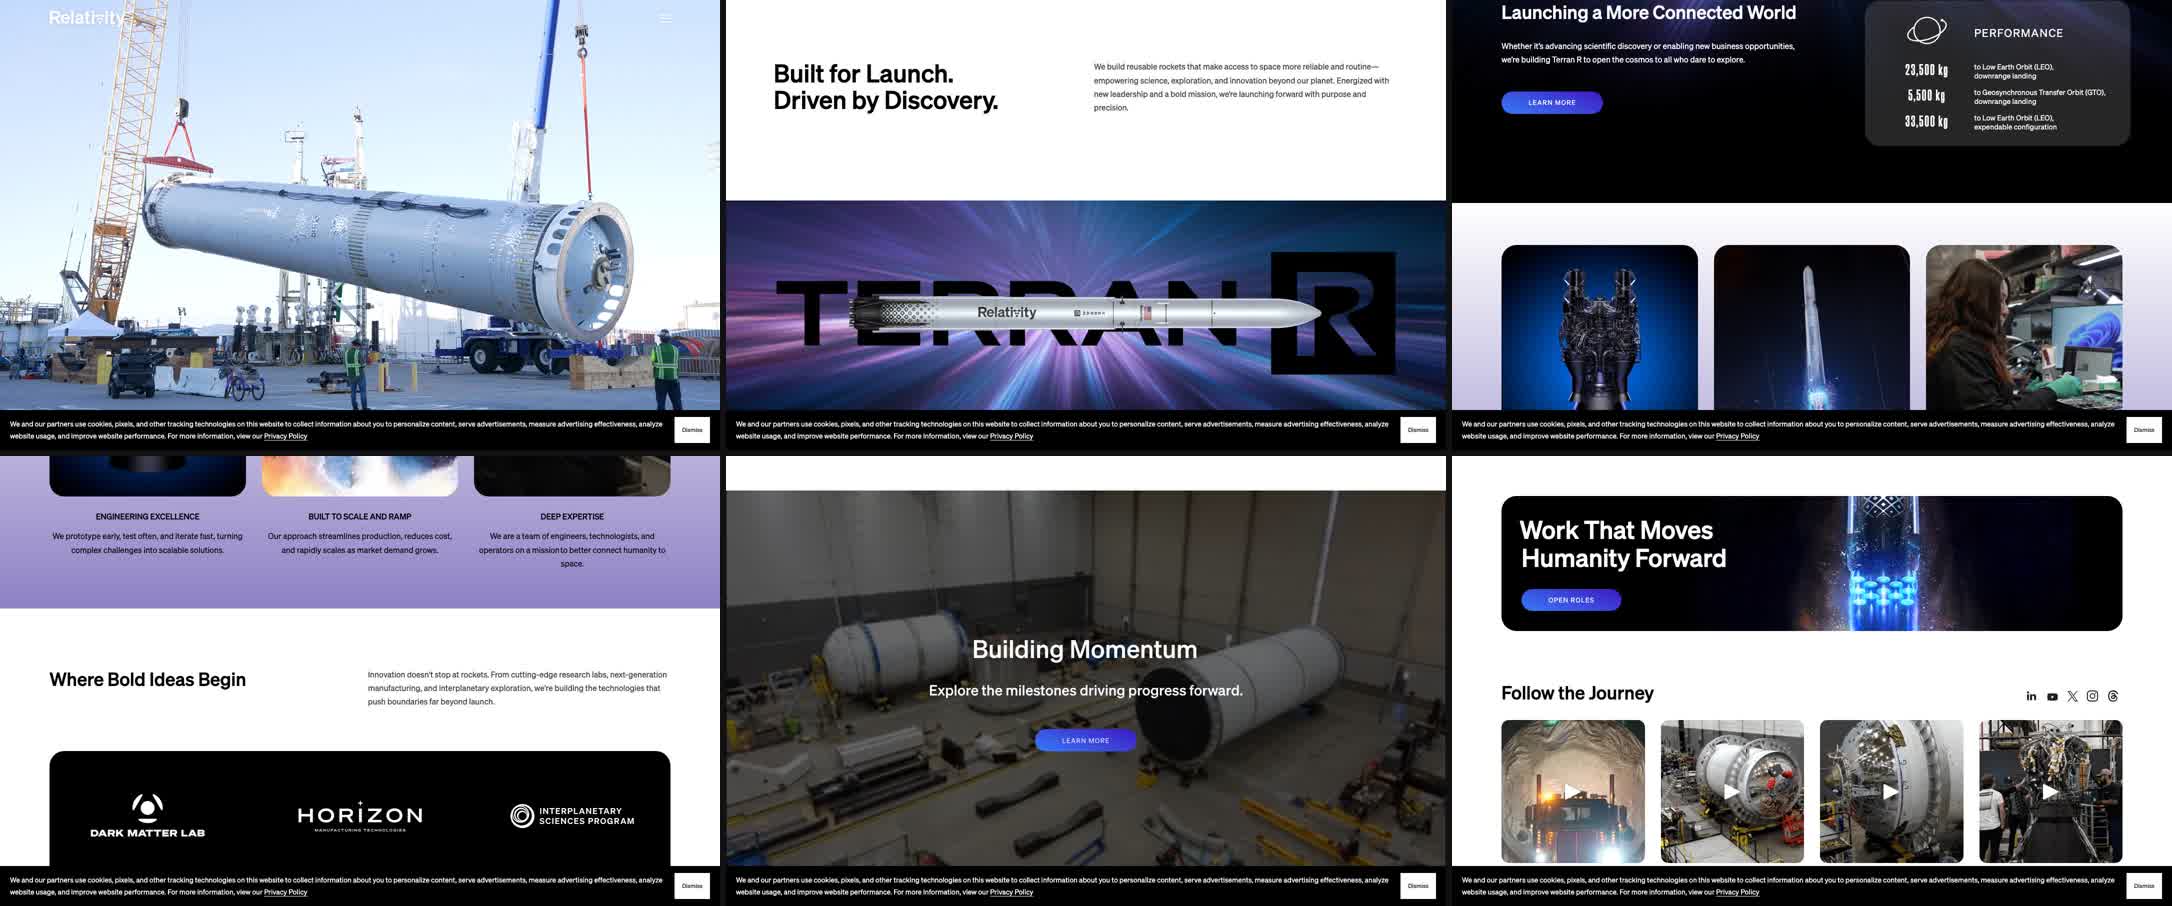
Task: Open Privacy Policy link under Follow the Journey videos
Action: coord(1737,892)
